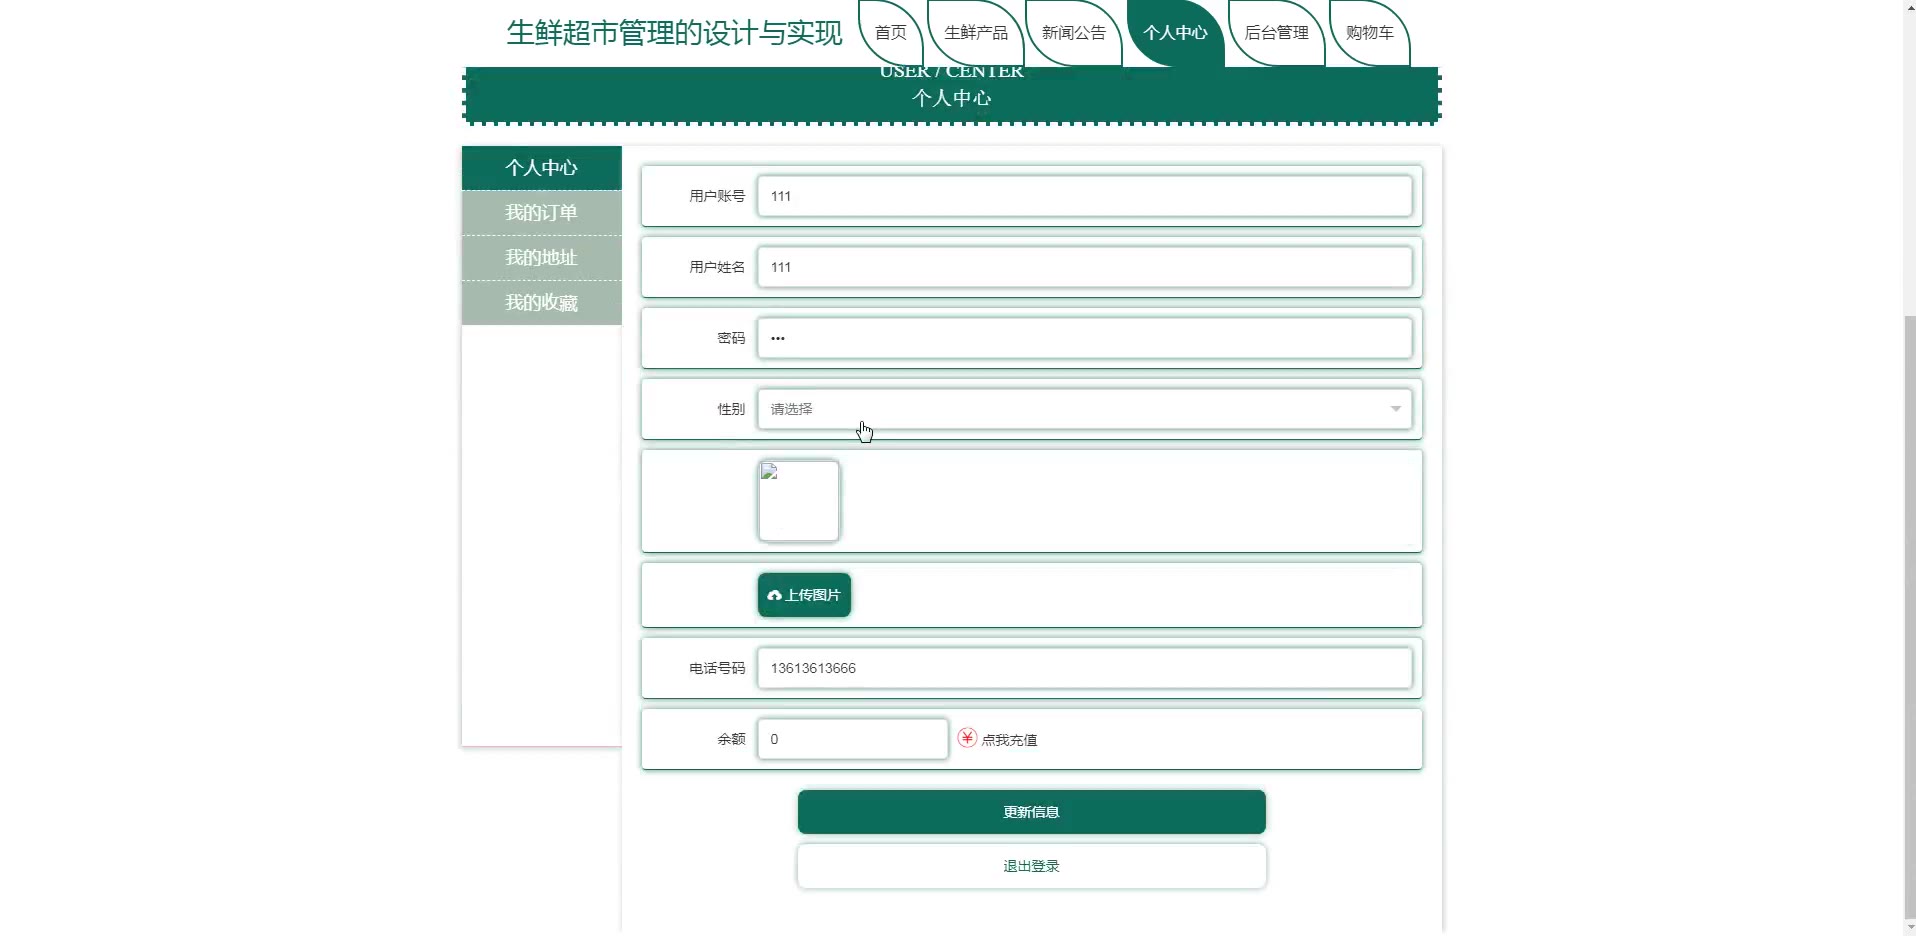Image resolution: width=1916 pixels, height=936 pixels.
Task: Click the 余额 label text
Action: pos(731,739)
